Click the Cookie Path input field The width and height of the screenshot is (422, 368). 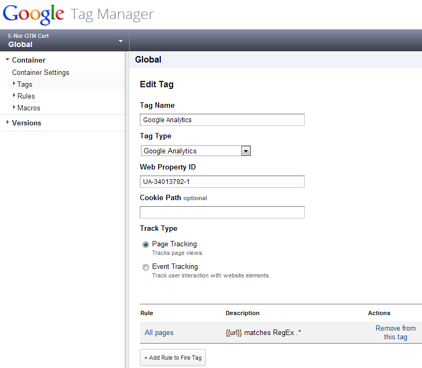(222, 212)
